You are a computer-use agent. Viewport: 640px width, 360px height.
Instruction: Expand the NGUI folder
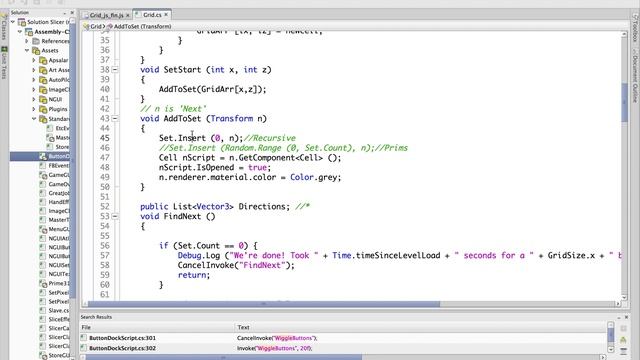(34, 99)
